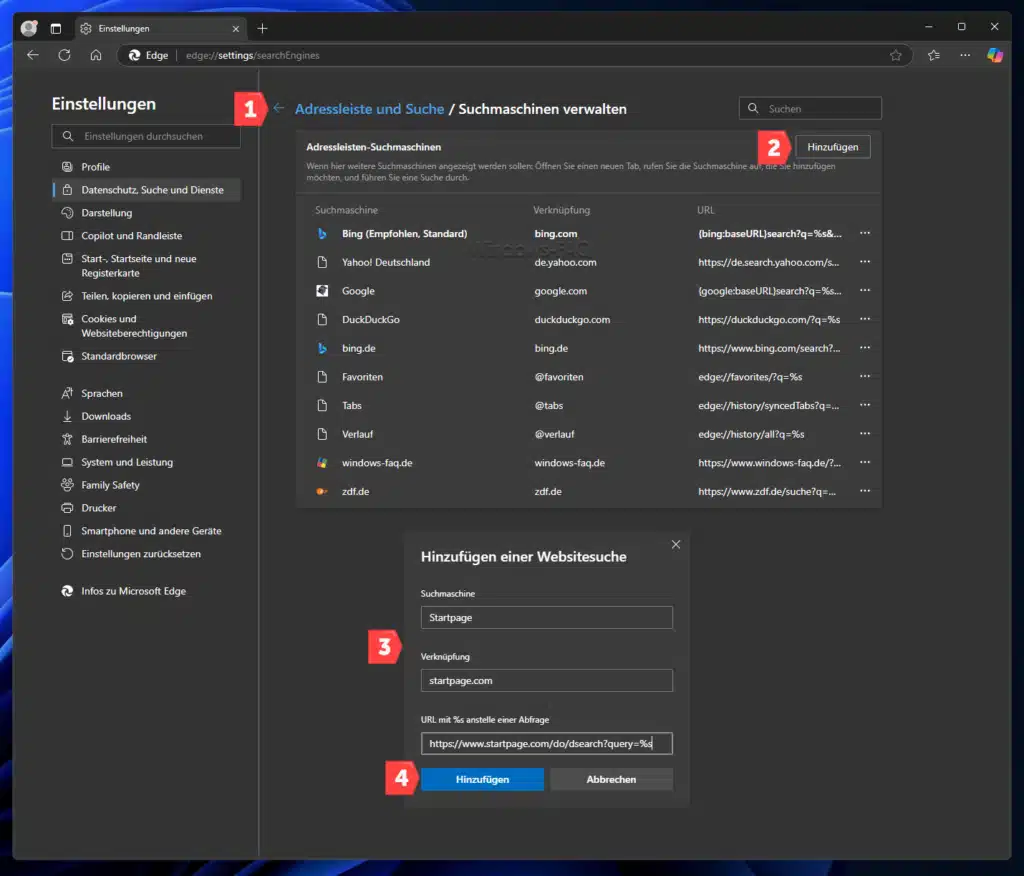The image size is (1024, 876).
Task: Open Drucker settings
Action: tap(146, 508)
